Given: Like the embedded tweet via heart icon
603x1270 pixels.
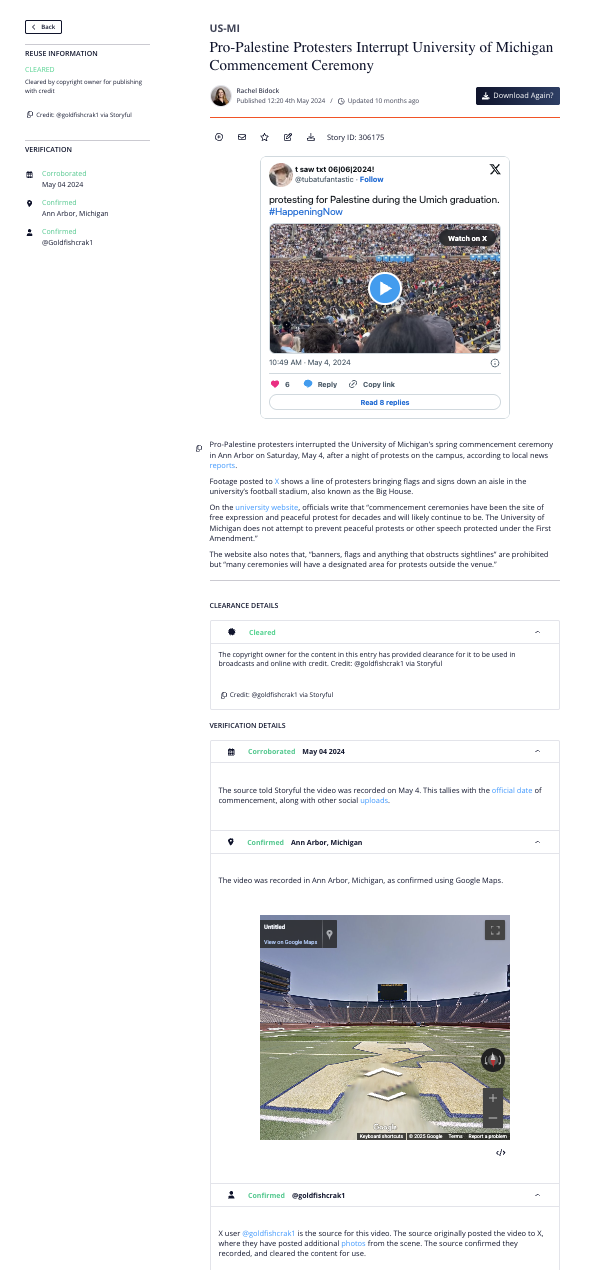Looking at the screenshot, I should pyautogui.click(x=275, y=384).
